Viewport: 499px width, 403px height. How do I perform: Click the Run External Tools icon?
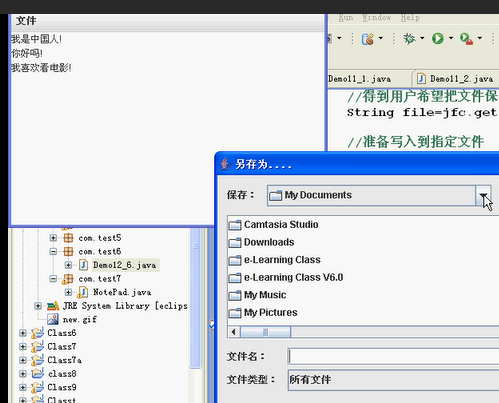click(466, 39)
